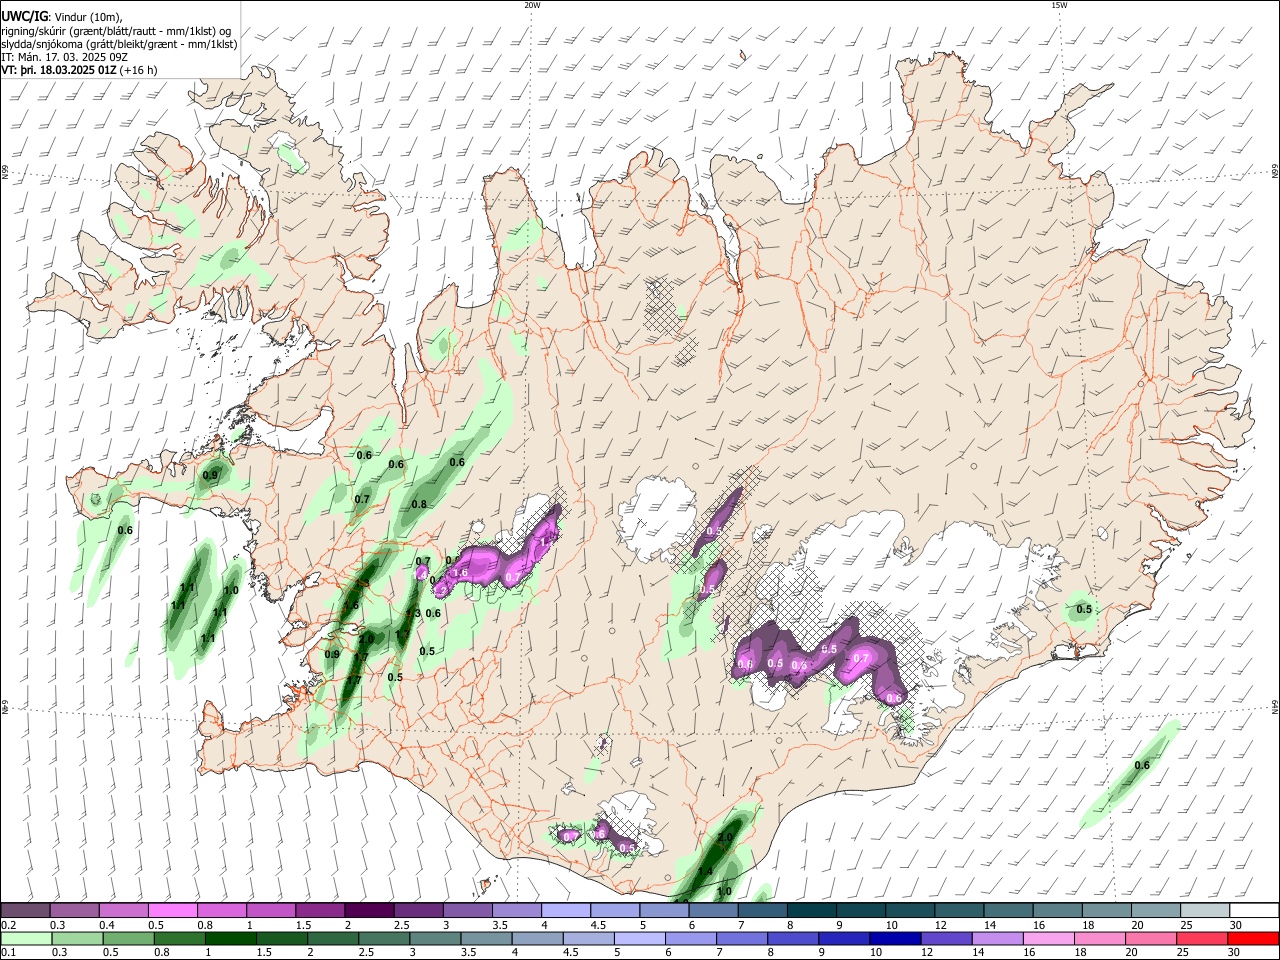Viewport: 1280px width, 960px height.
Task: Click the 15W longitude label
Action: click(x=1059, y=5)
